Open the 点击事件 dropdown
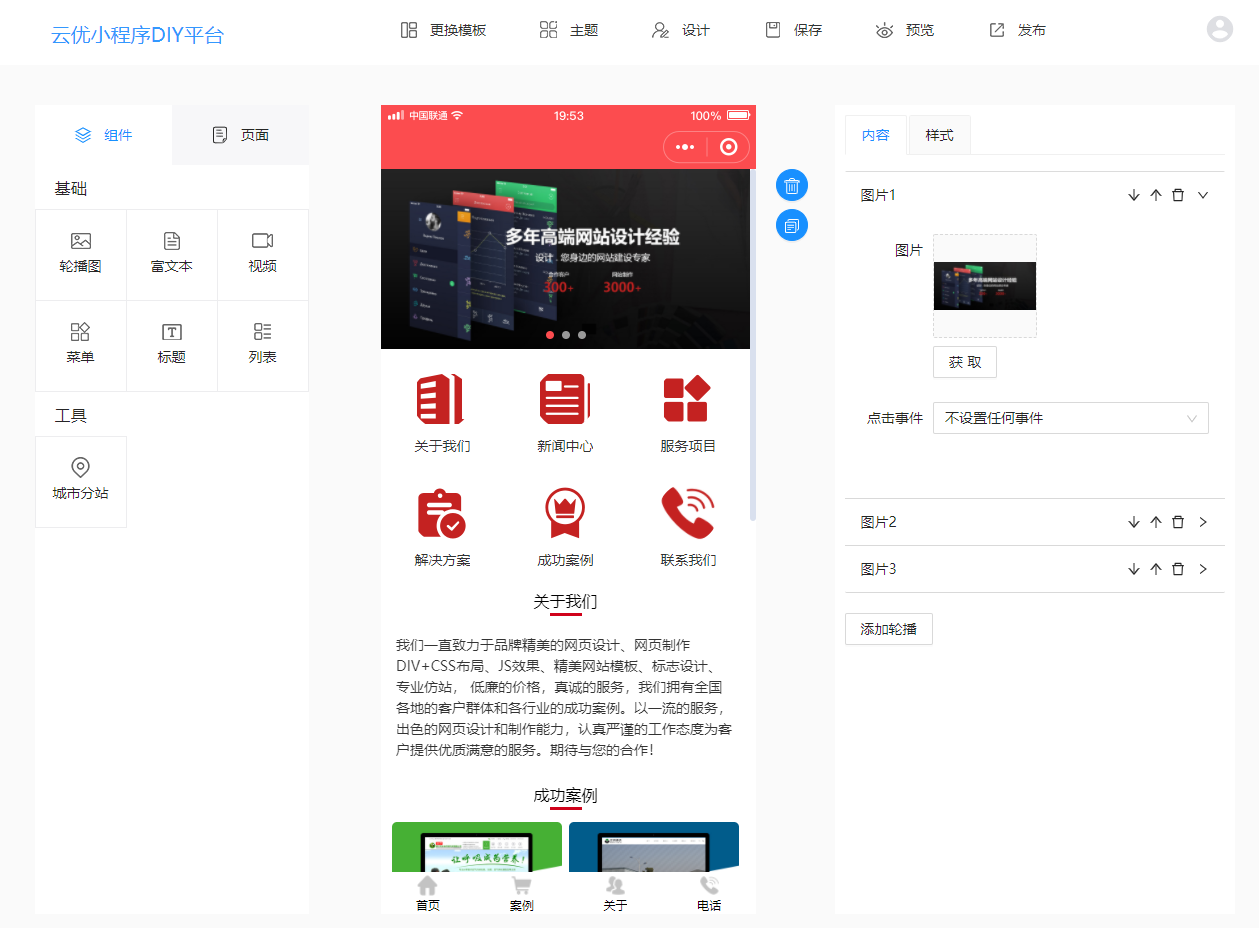This screenshot has height=928, width=1259. [x=1071, y=418]
